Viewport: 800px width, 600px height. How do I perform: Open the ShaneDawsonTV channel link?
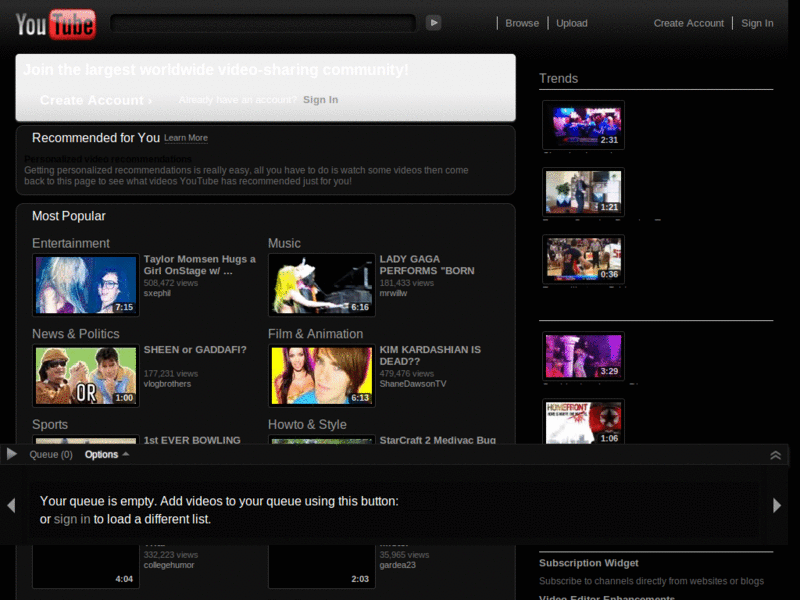[413, 384]
